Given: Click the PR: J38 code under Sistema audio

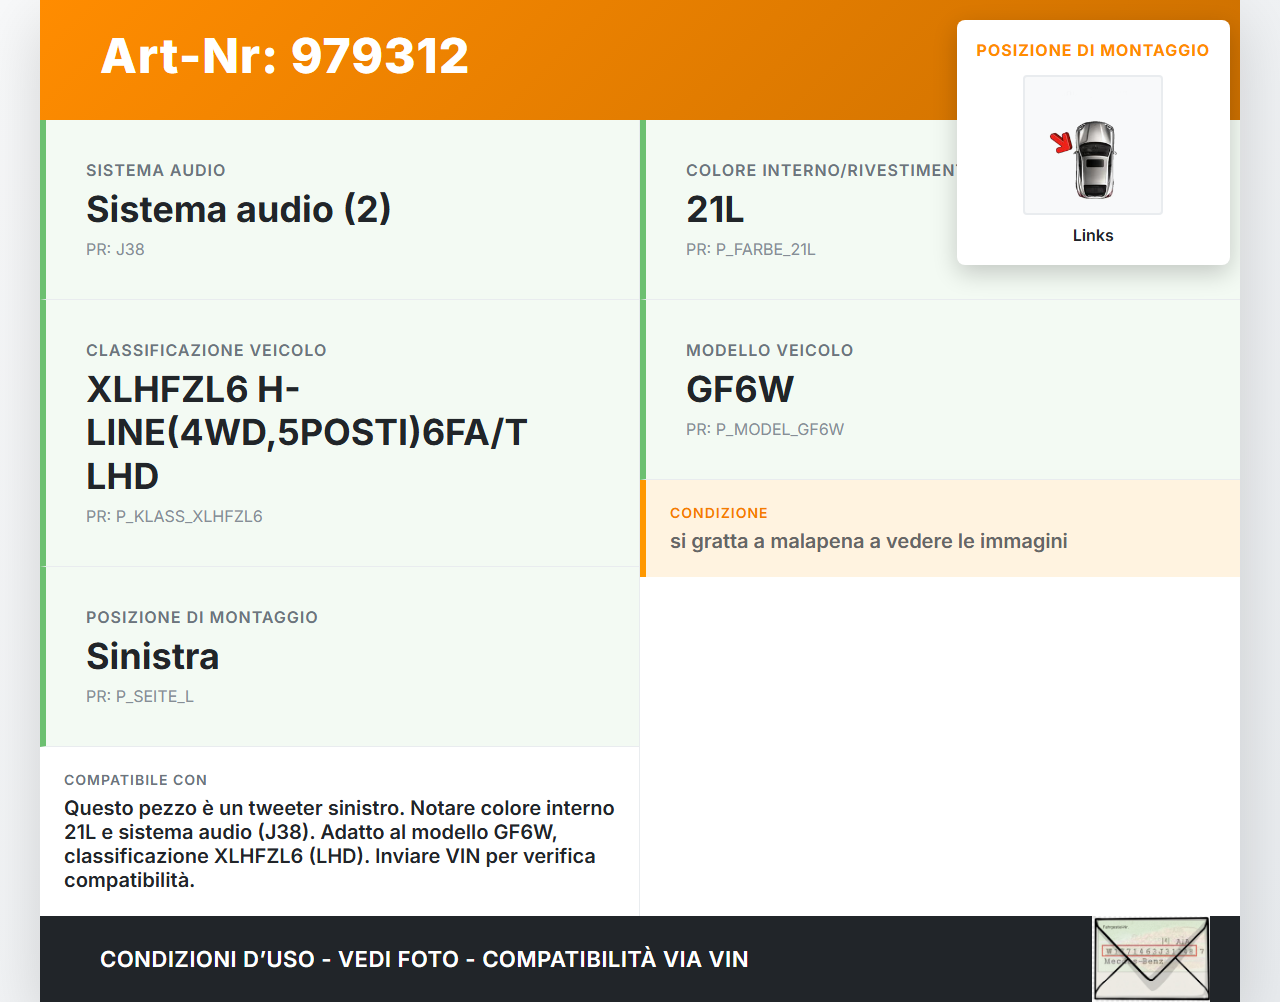Looking at the screenshot, I should click(x=115, y=249).
